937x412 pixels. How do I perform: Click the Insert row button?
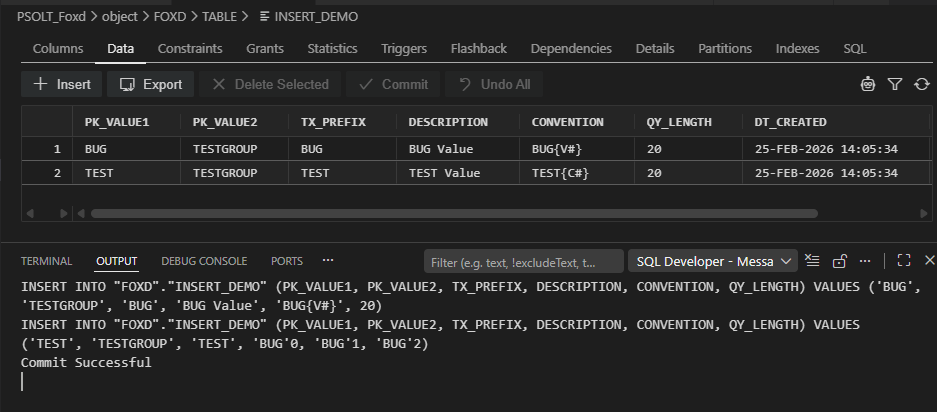pos(61,85)
